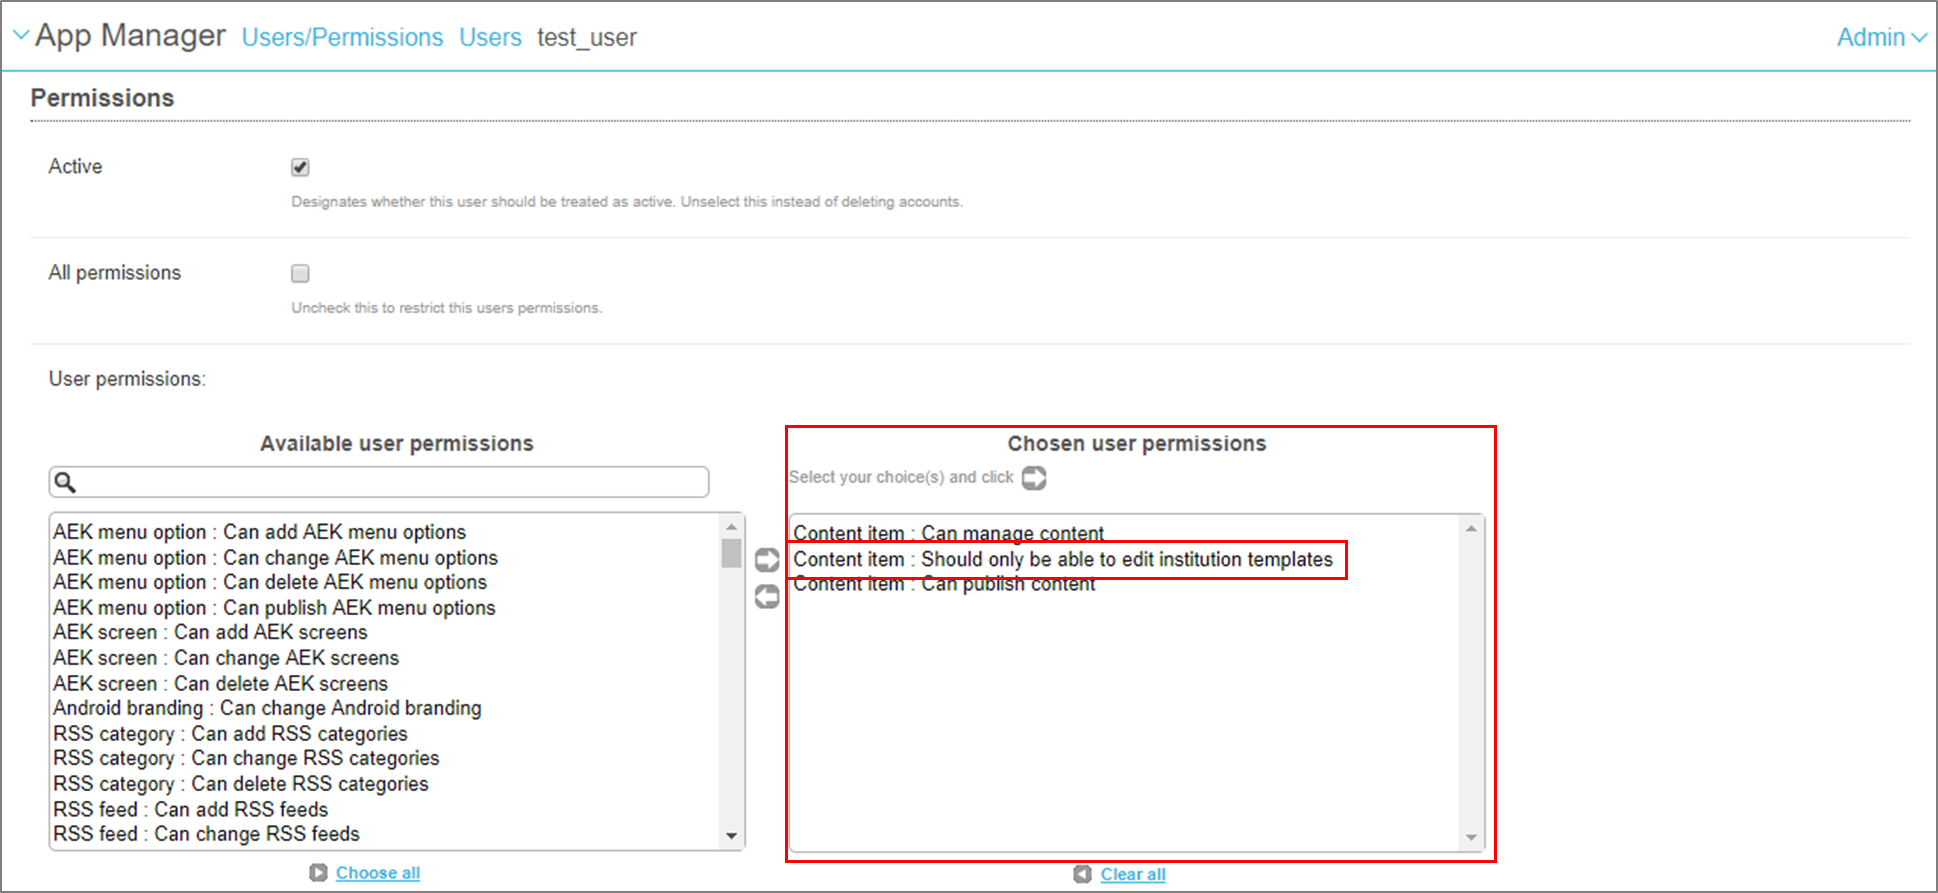Select 'Can change Android branding'
The image size is (1938, 893).
[x=267, y=708]
